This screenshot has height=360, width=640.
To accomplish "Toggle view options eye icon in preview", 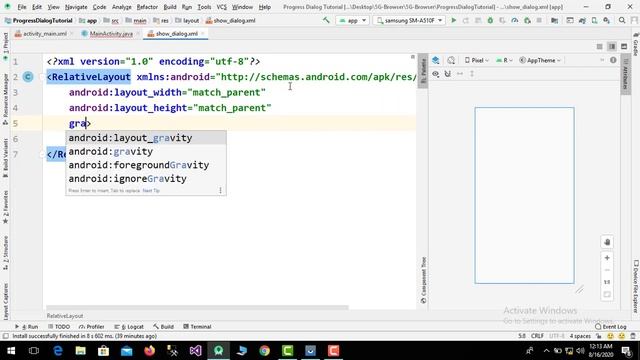I will [x=436, y=74].
